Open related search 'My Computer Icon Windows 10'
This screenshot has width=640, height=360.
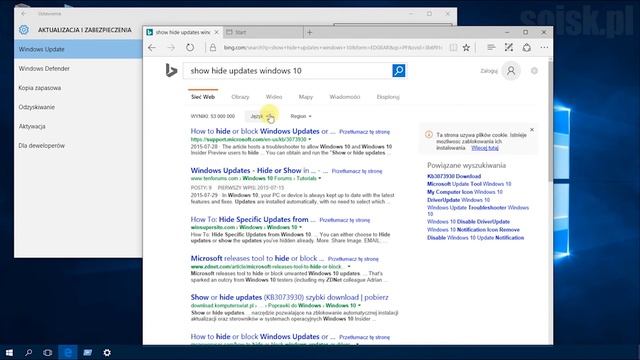(x=465, y=192)
